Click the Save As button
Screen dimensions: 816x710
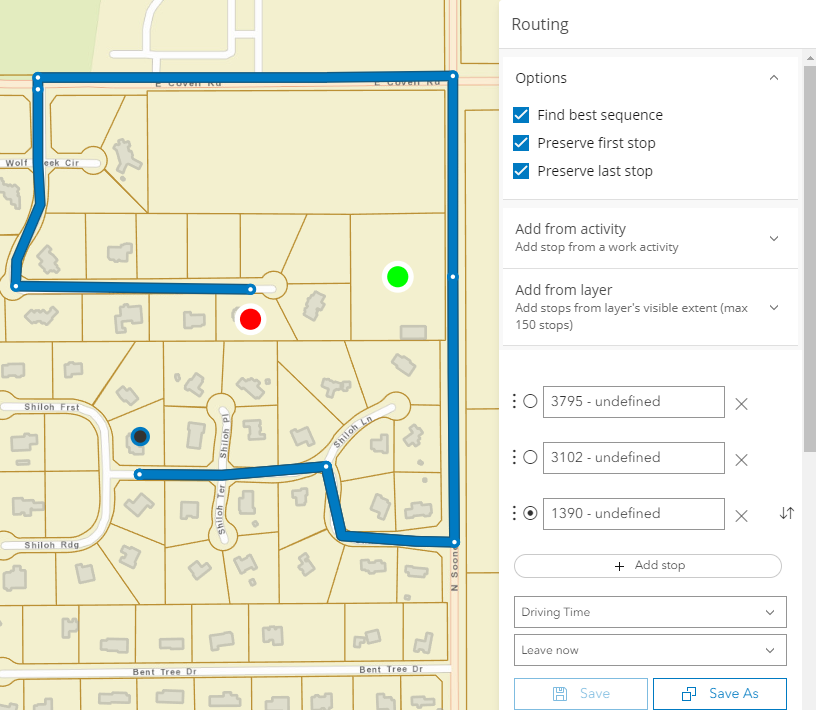719,693
